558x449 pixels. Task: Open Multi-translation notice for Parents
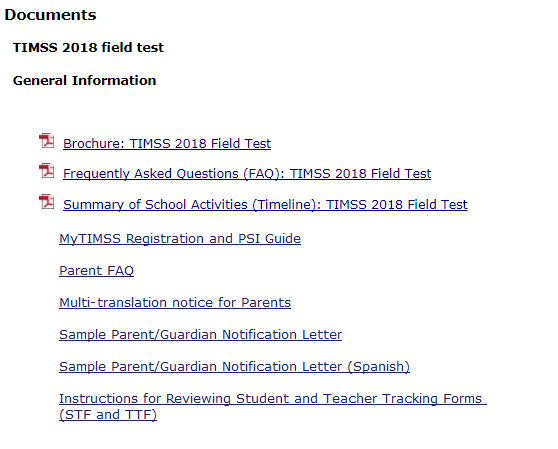[x=175, y=302]
